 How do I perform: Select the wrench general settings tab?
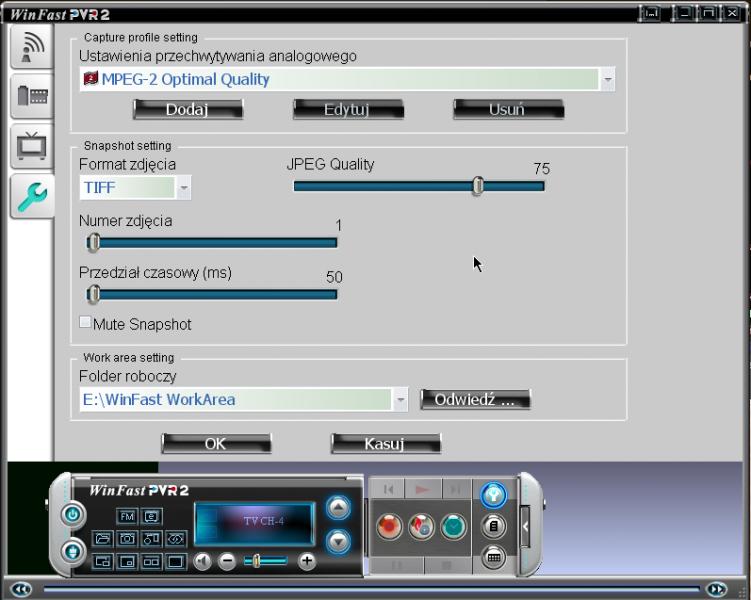tap(32, 196)
